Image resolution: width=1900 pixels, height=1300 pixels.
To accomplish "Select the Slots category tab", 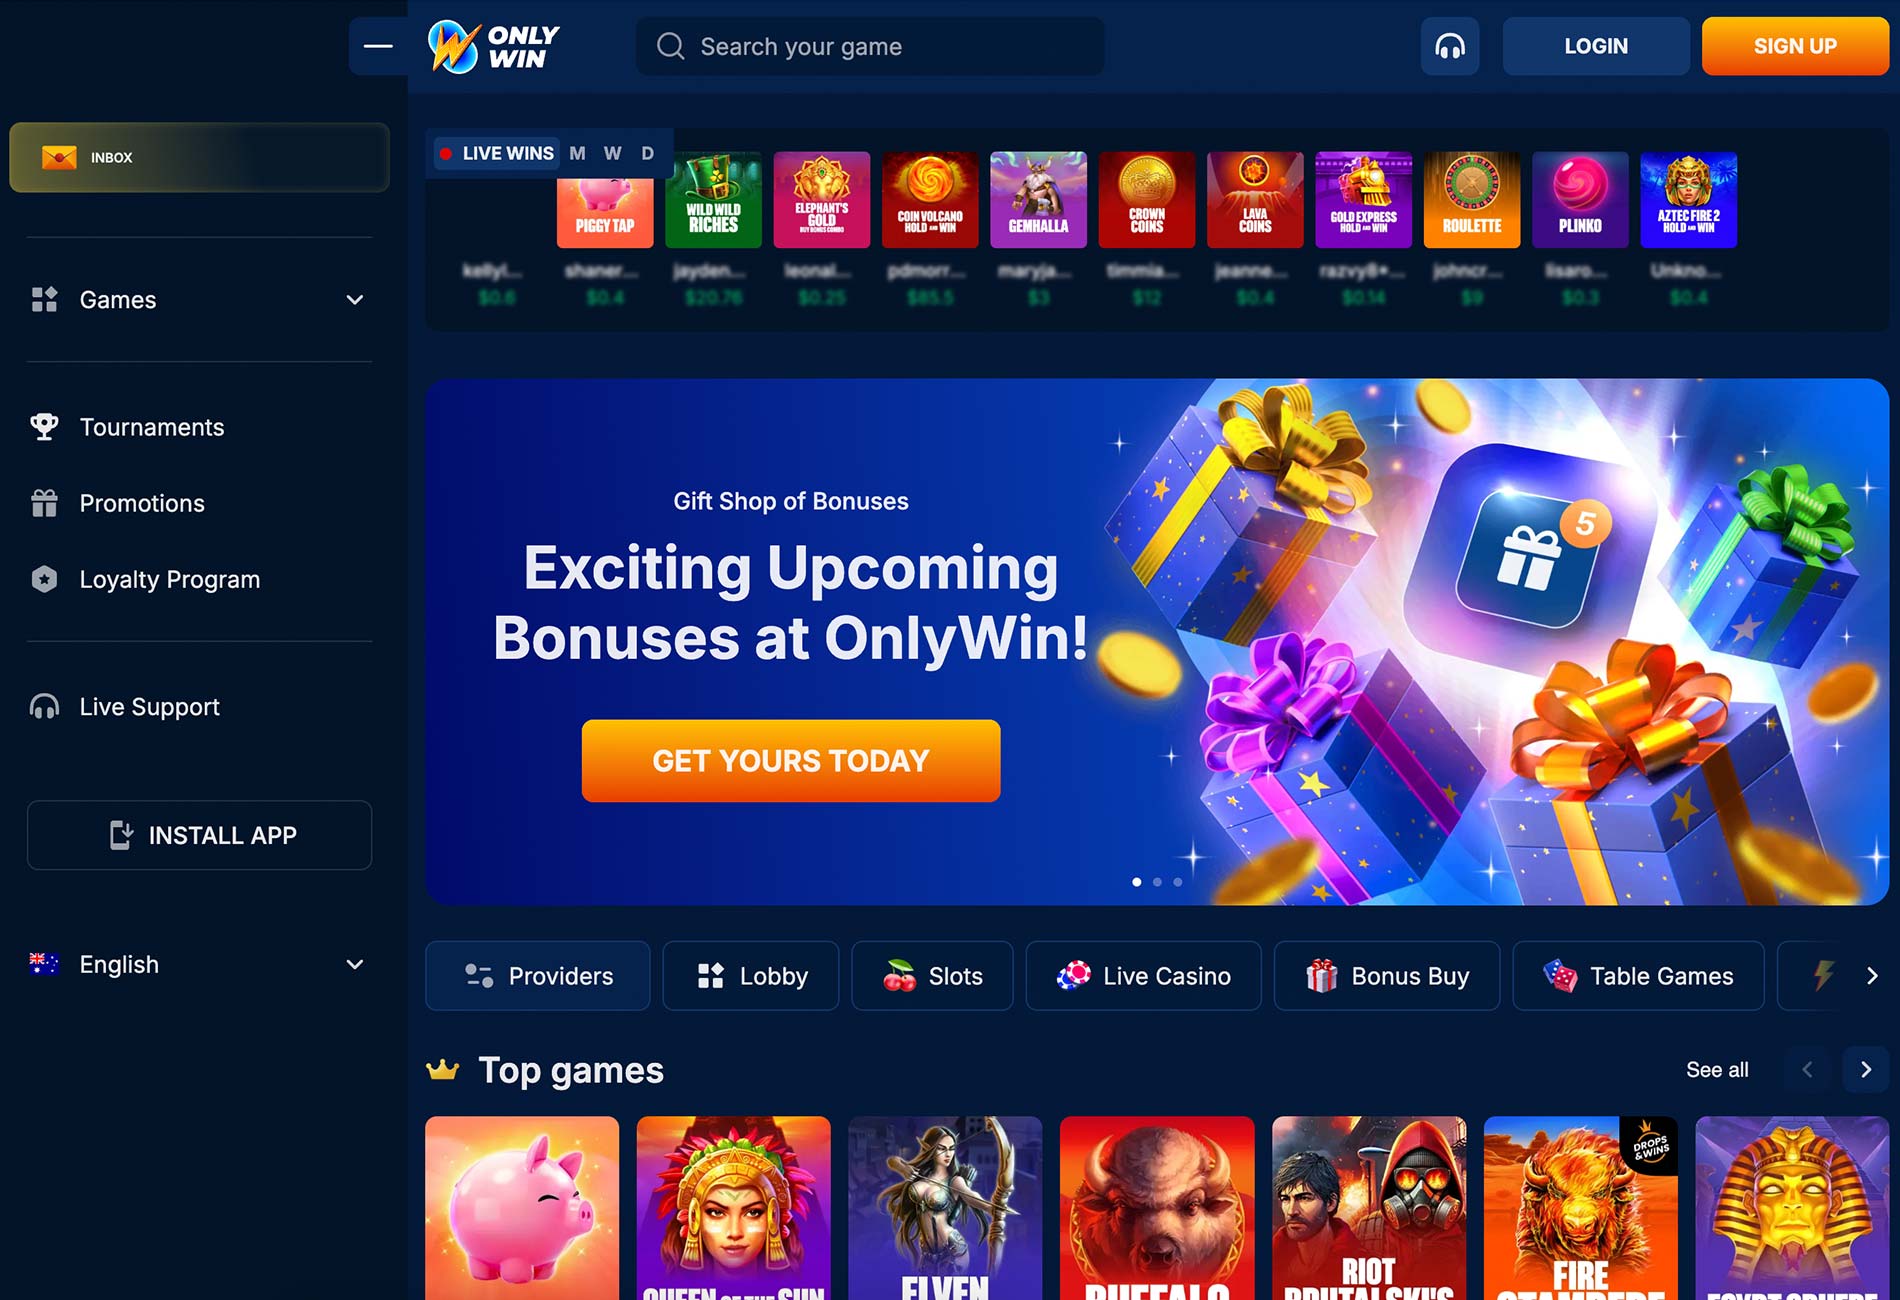I will [x=932, y=975].
